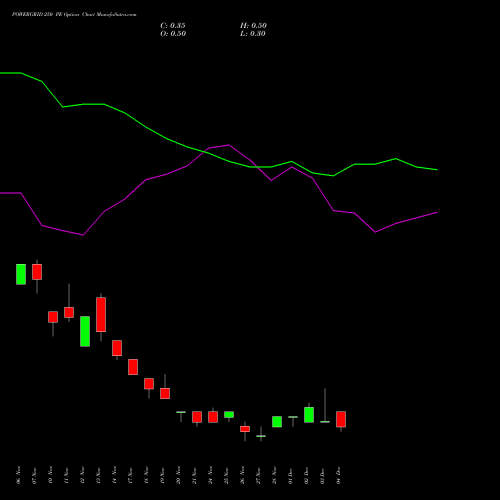Select the red candlestick for 24 Nov
This screenshot has width=500, height=500.
point(213,417)
